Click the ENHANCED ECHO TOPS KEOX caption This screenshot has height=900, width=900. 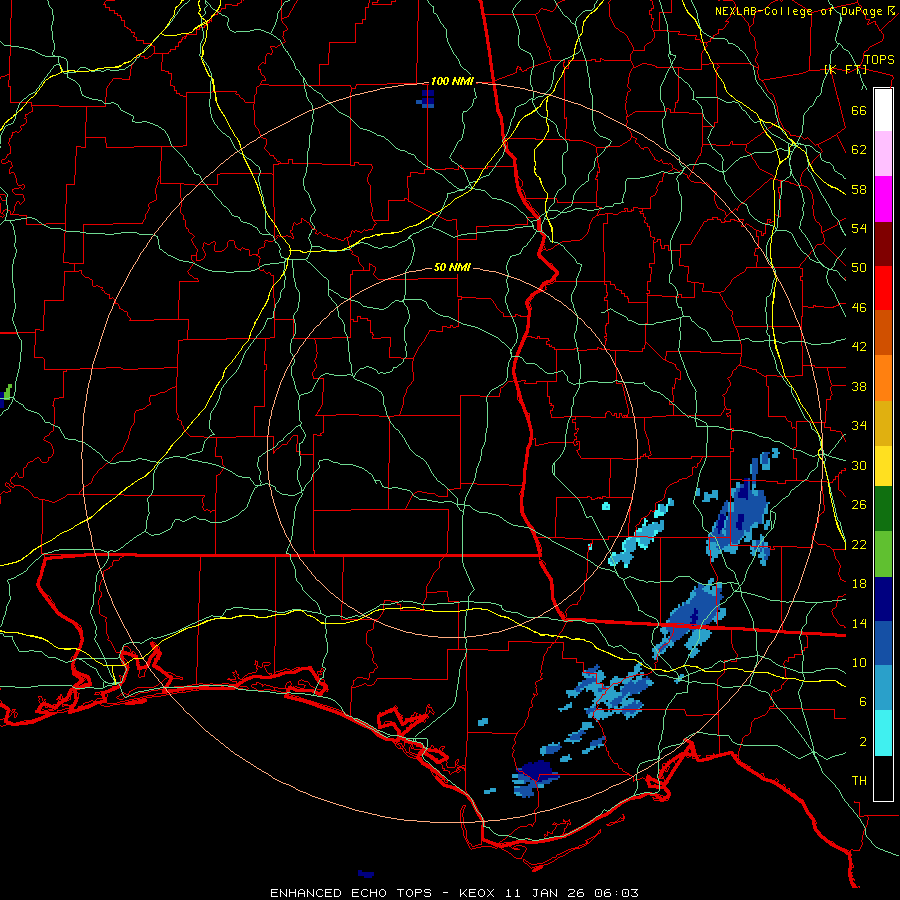coord(454,893)
